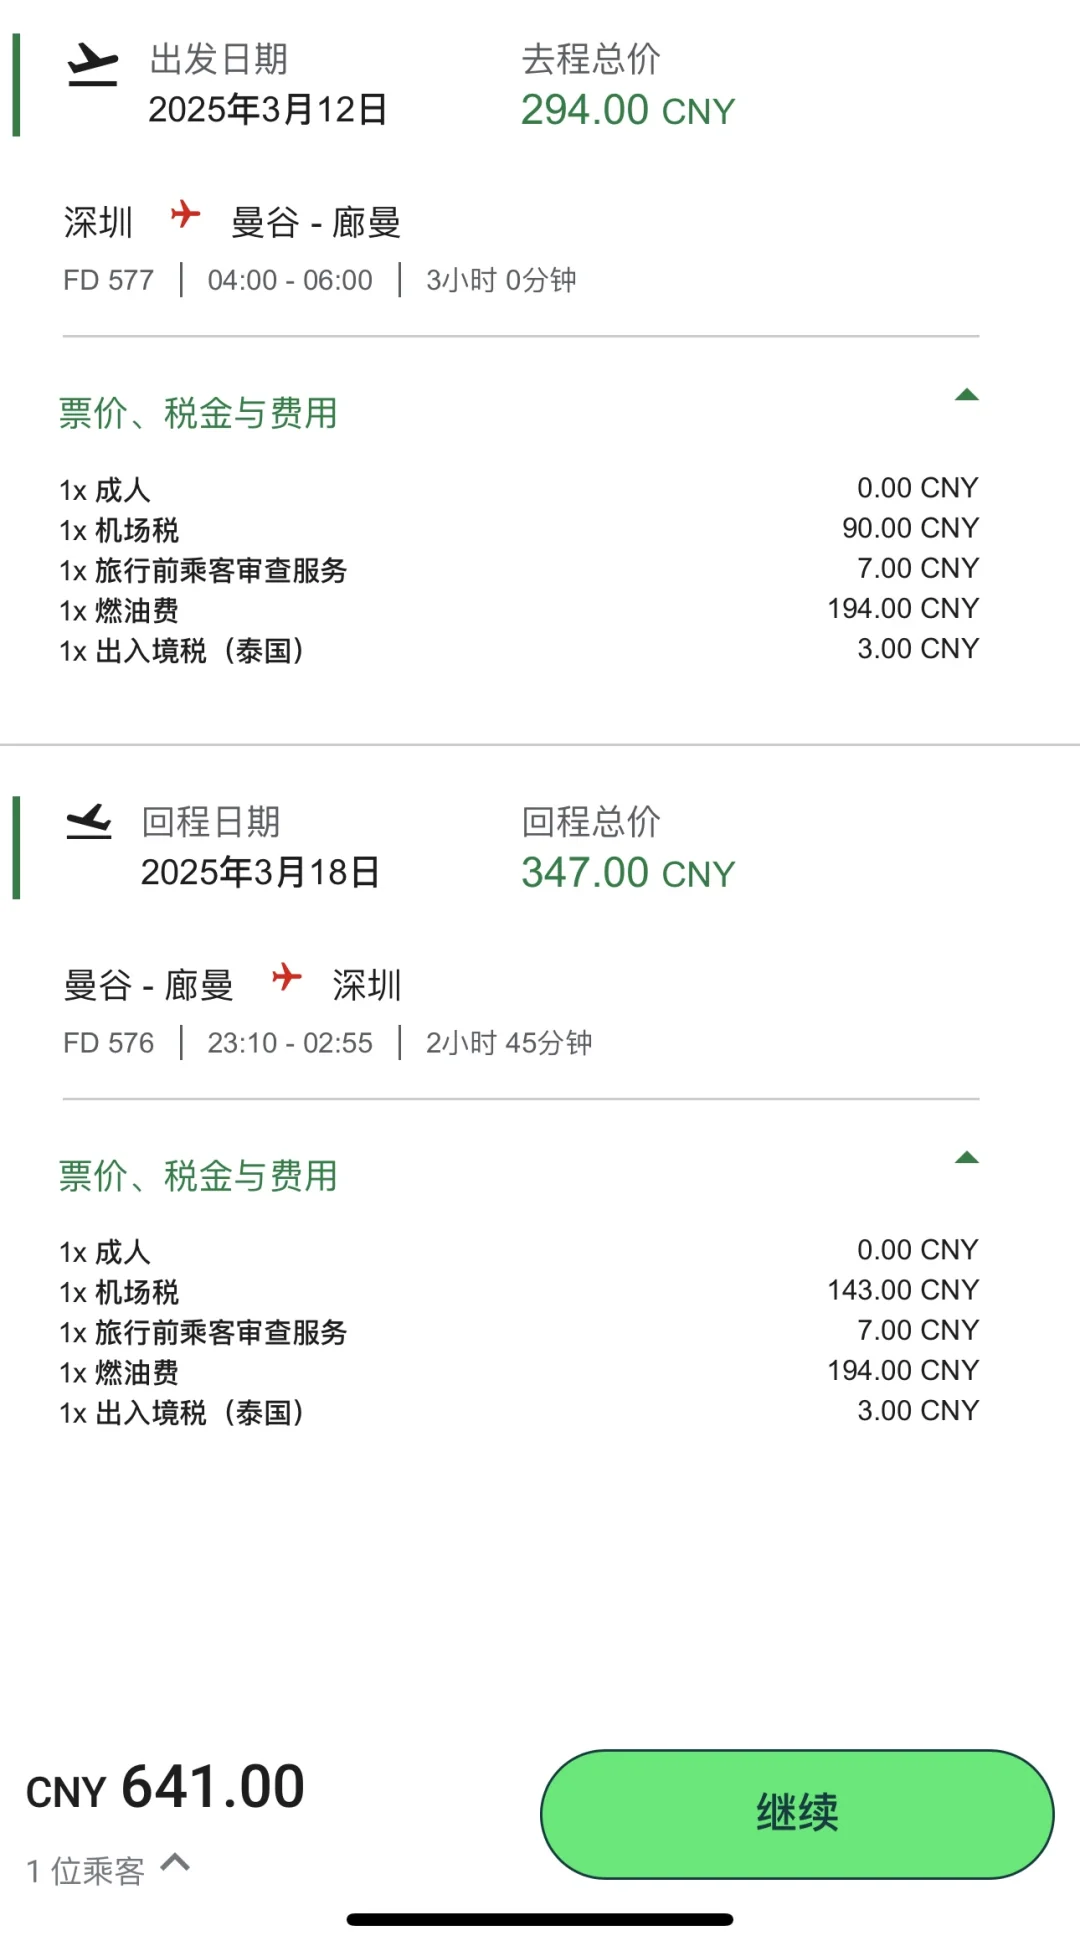Viewport: 1080px width, 1946px height.
Task: Tap return 机场税 143.00 CNY row
Action: click(519, 1291)
